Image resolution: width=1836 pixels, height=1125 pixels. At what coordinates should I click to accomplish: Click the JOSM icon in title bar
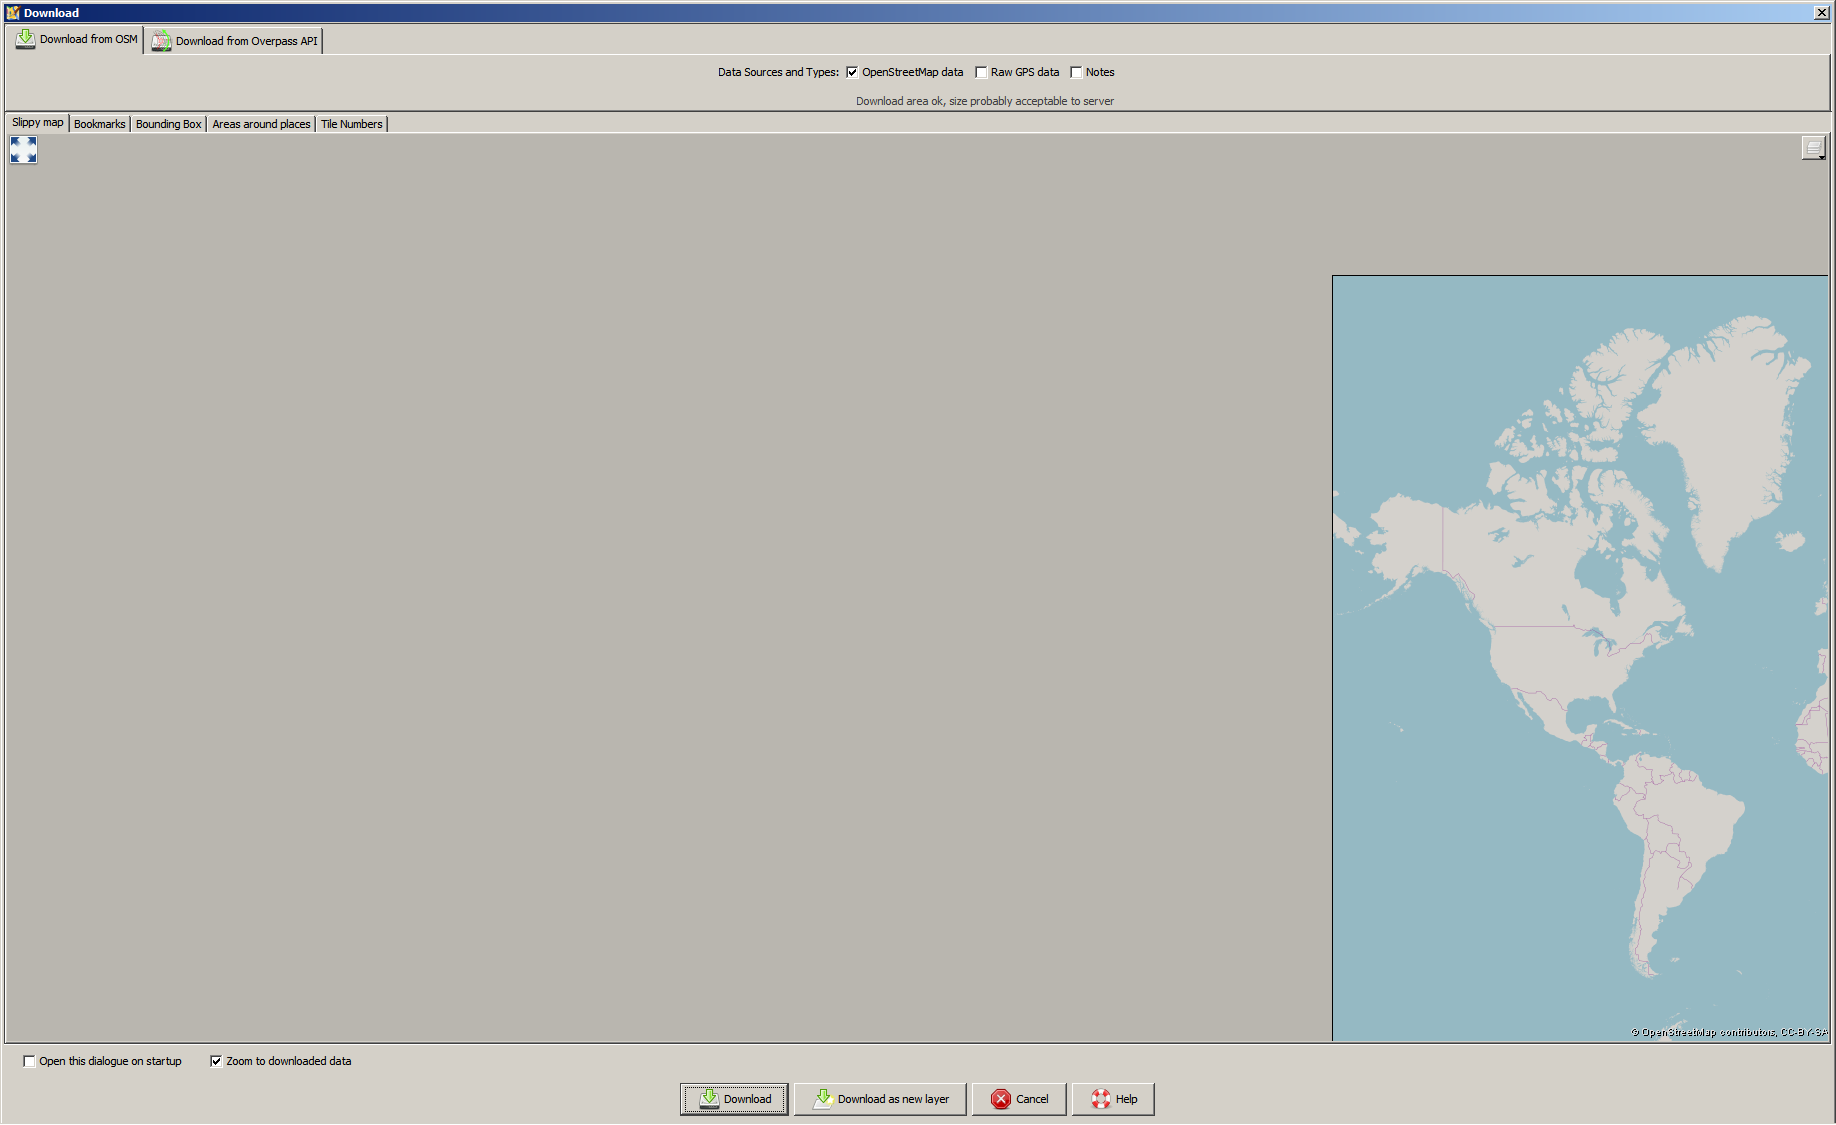(x=12, y=13)
